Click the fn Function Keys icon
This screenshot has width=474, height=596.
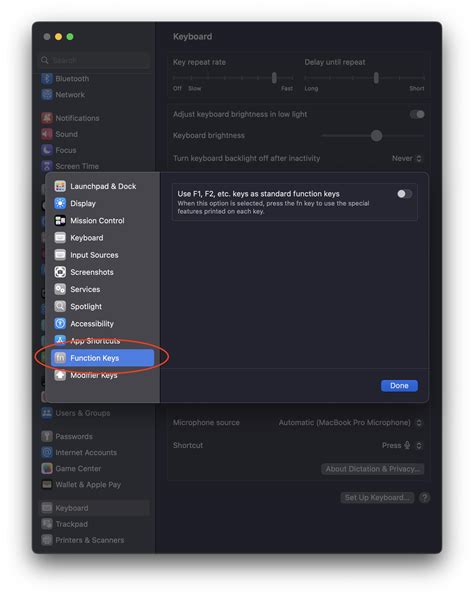pos(60,358)
